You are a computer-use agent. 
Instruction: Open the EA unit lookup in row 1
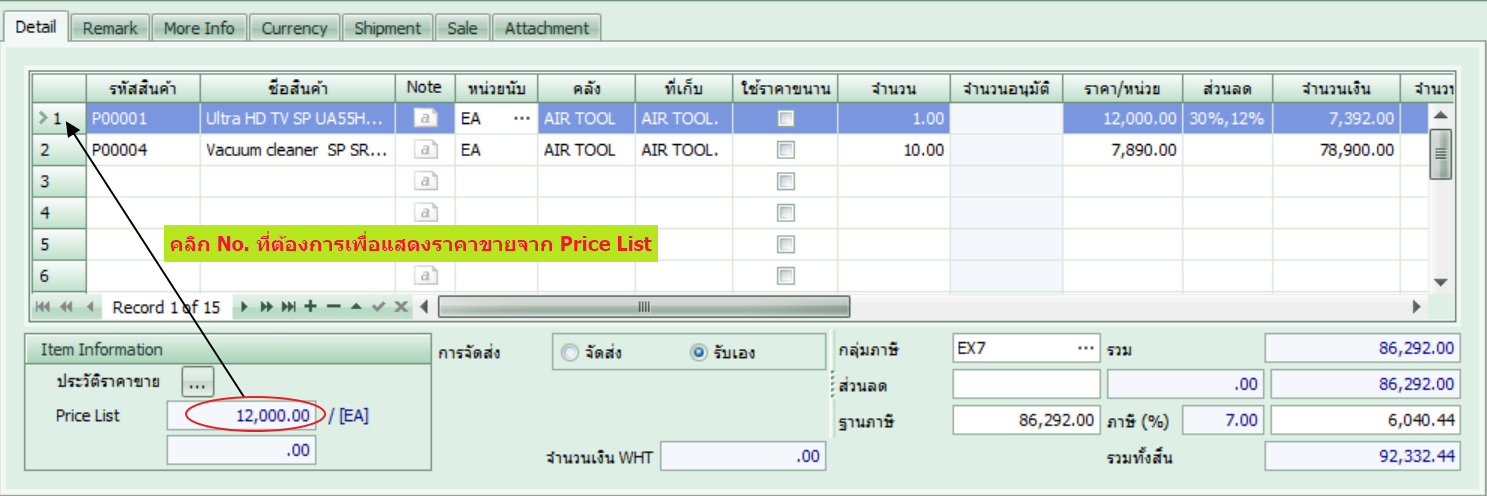(521, 119)
